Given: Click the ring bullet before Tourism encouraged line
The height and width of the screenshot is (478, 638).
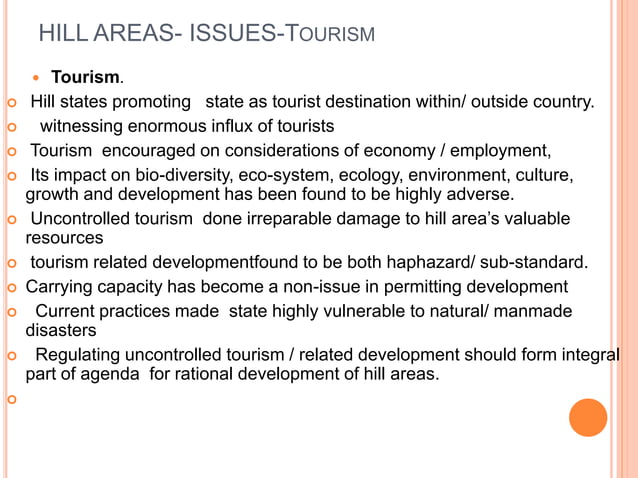Looking at the screenshot, I should 12,151.
